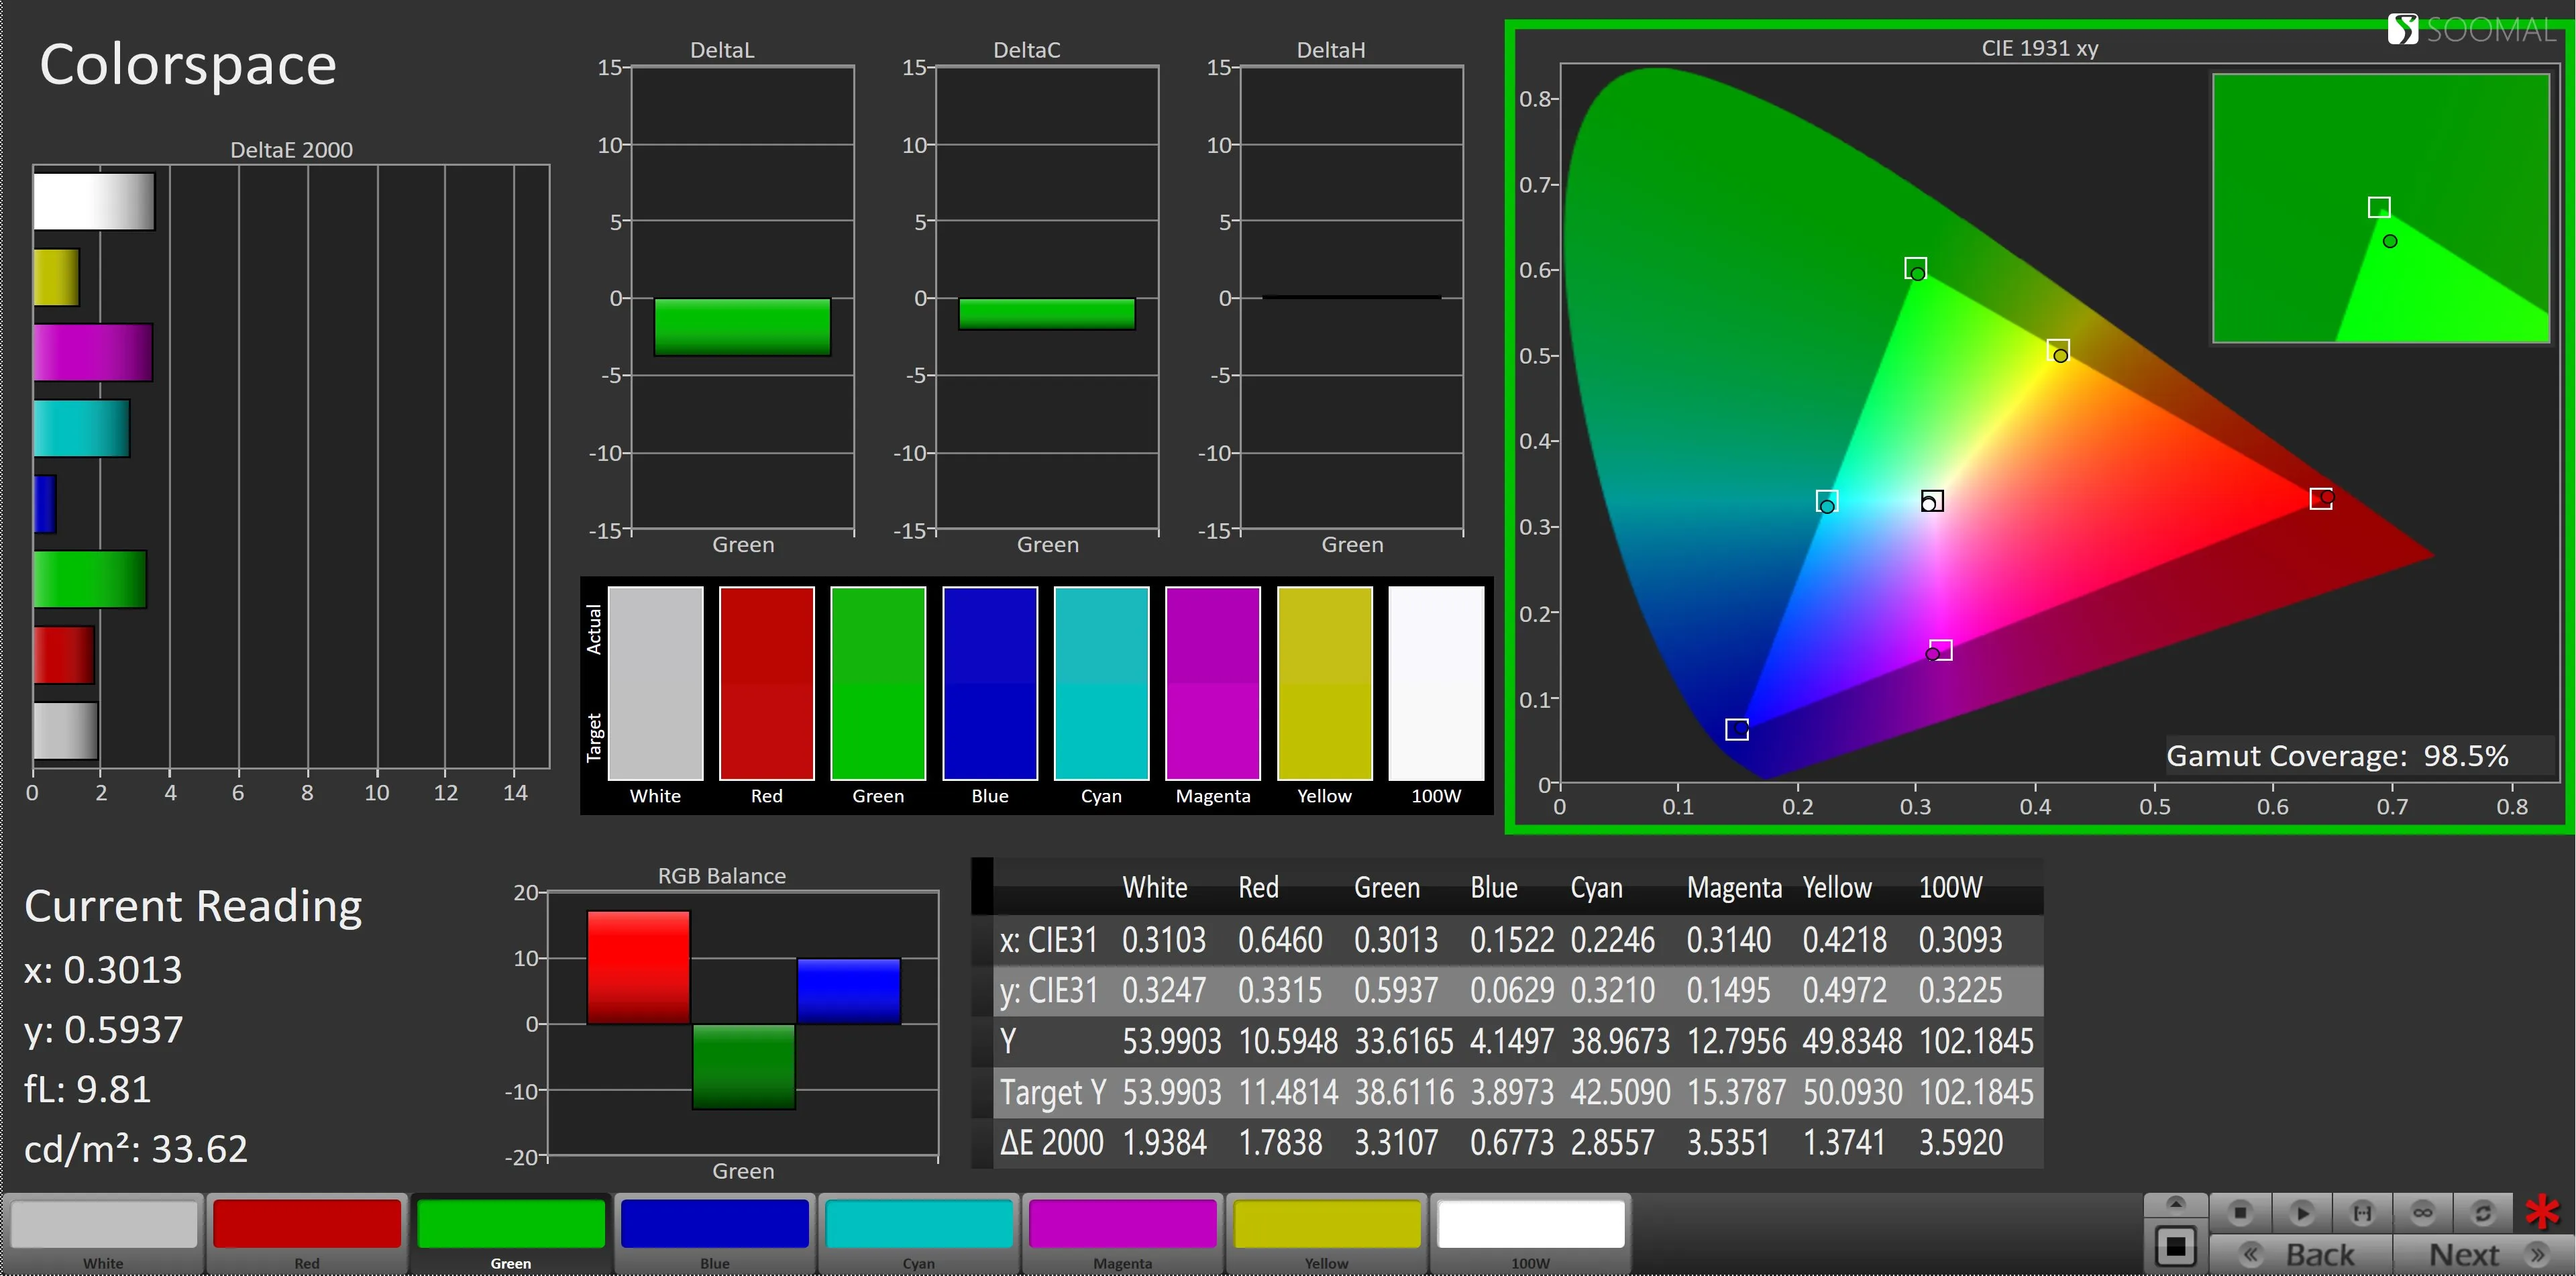Click the cyan DeltaE 2000 bar
Viewport: 2576px width, 1276px height.
point(81,428)
